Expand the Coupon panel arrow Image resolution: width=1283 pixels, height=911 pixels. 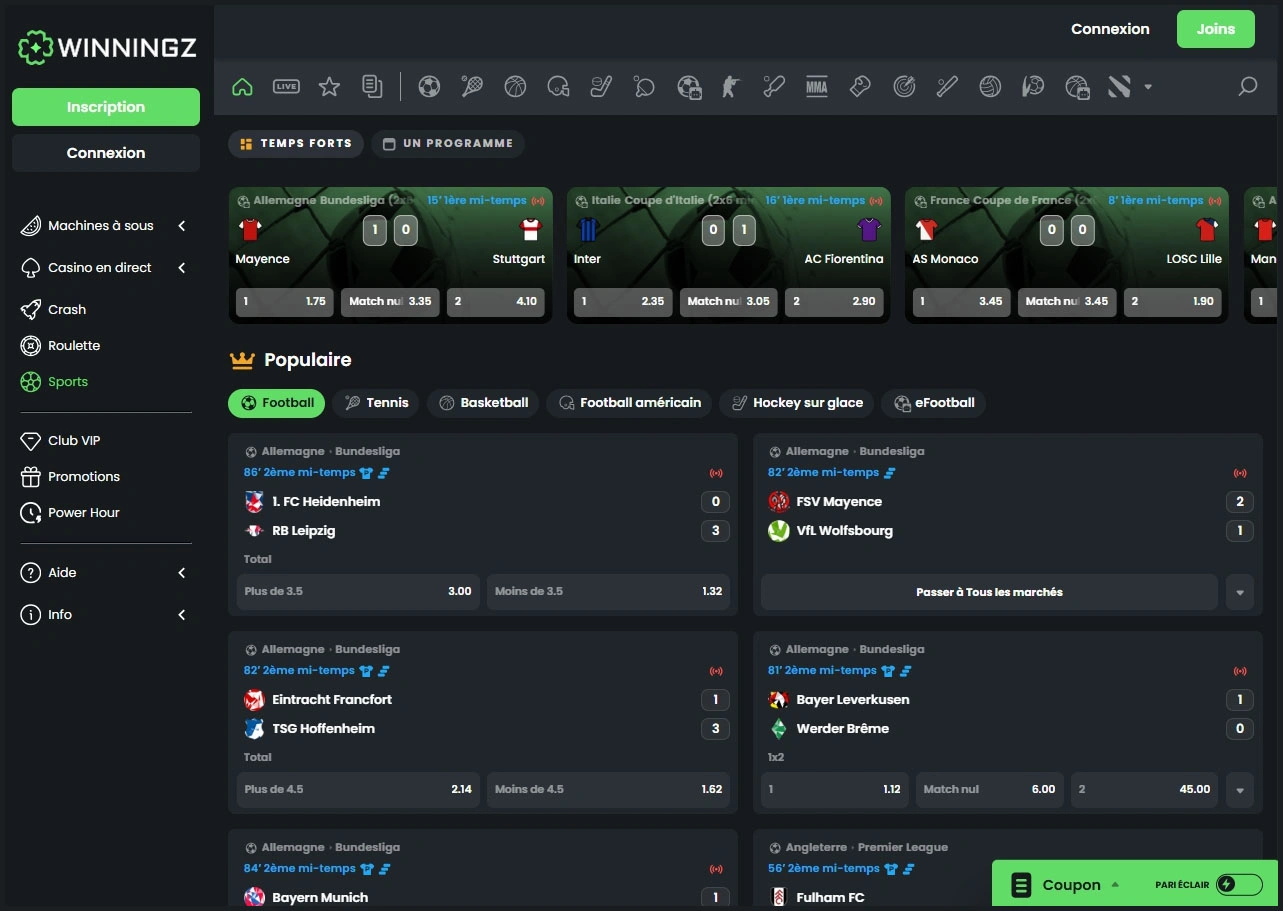click(1116, 884)
